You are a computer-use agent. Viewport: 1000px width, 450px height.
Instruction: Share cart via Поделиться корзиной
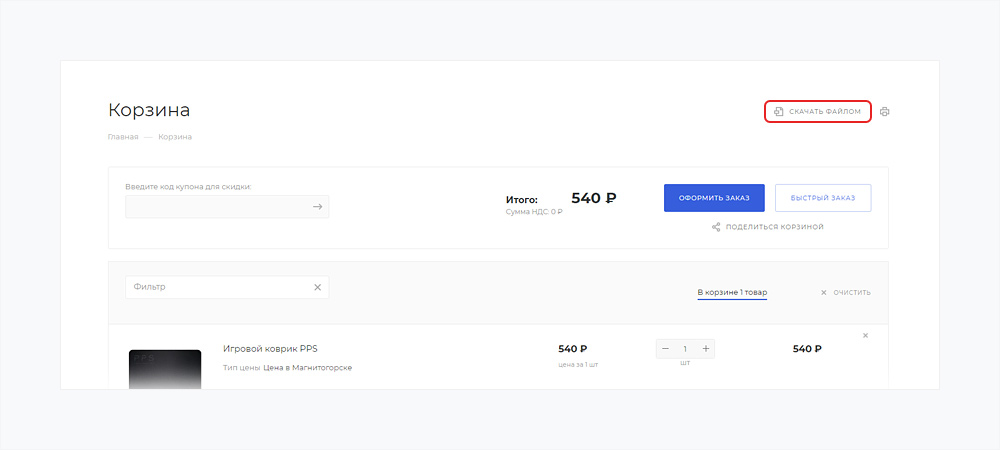tap(767, 227)
